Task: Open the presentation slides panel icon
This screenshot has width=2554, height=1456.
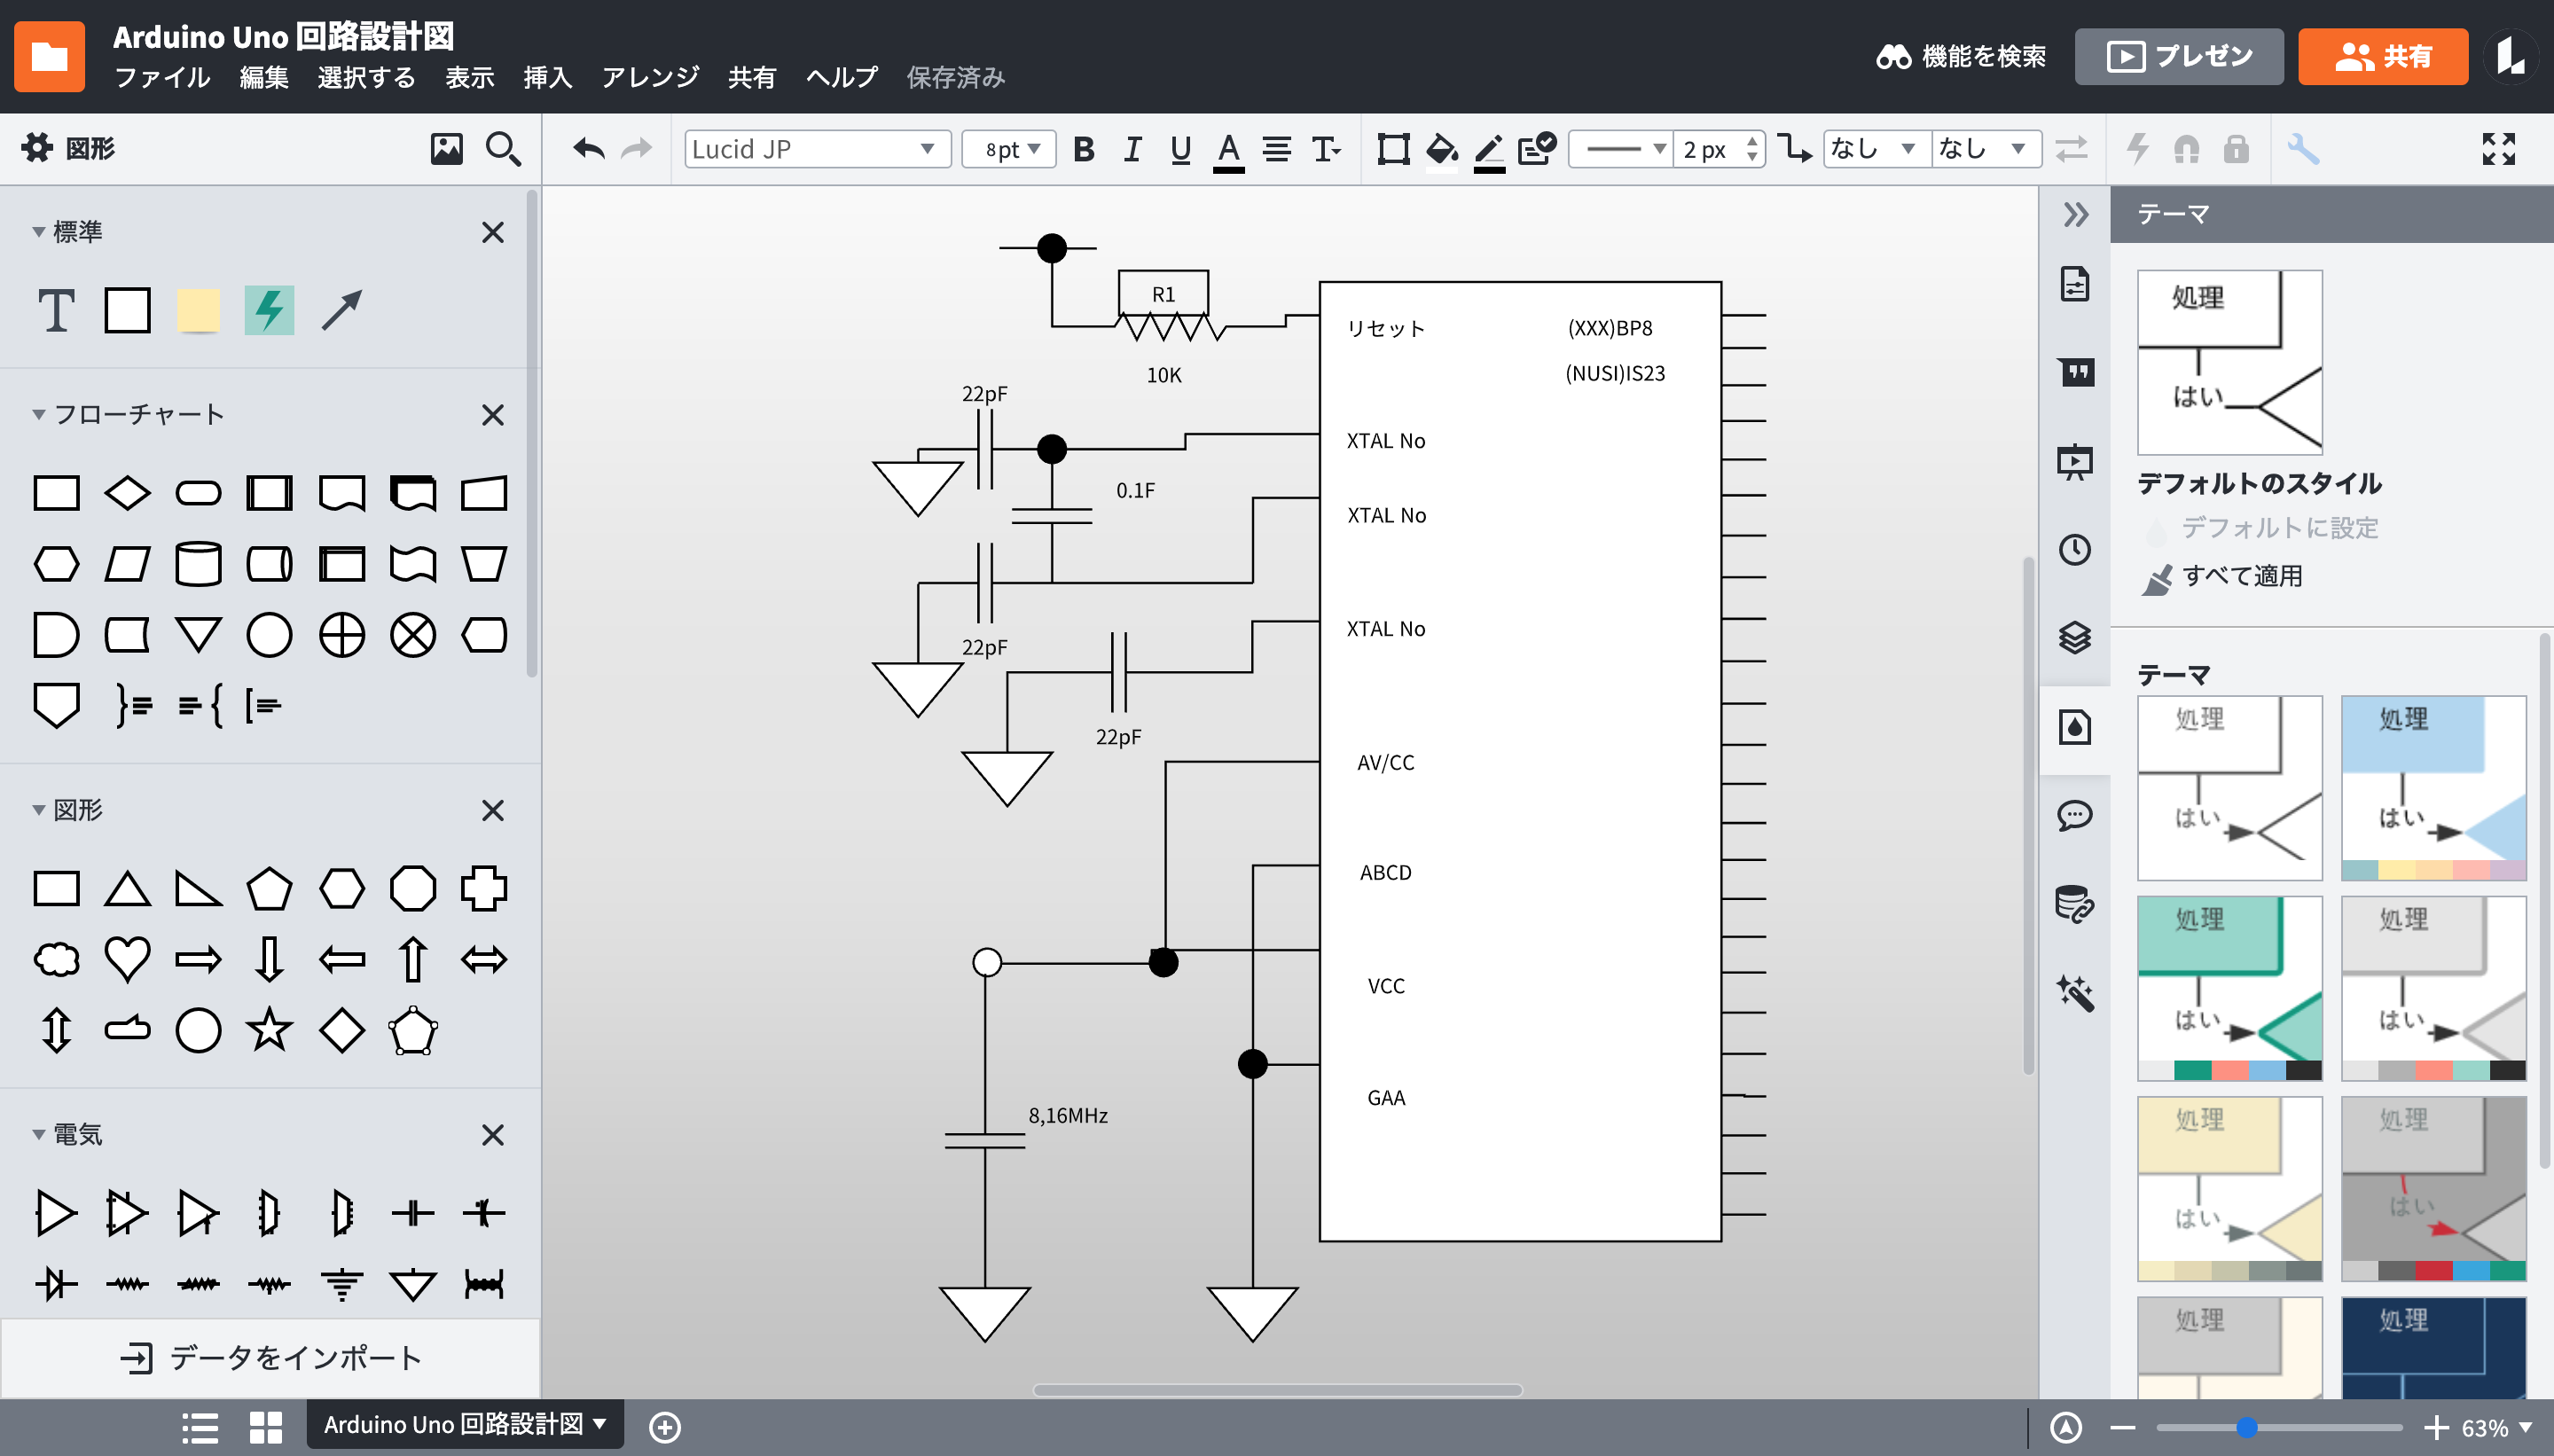Action: [x=2074, y=461]
